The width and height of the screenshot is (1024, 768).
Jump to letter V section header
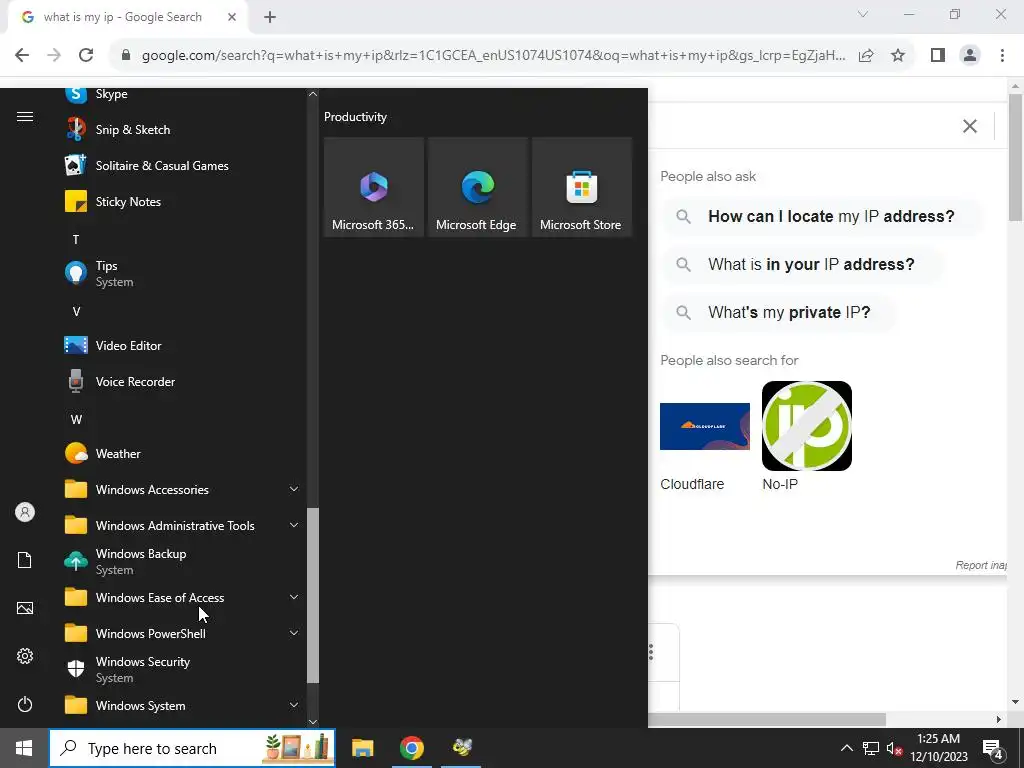click(76, 312)
